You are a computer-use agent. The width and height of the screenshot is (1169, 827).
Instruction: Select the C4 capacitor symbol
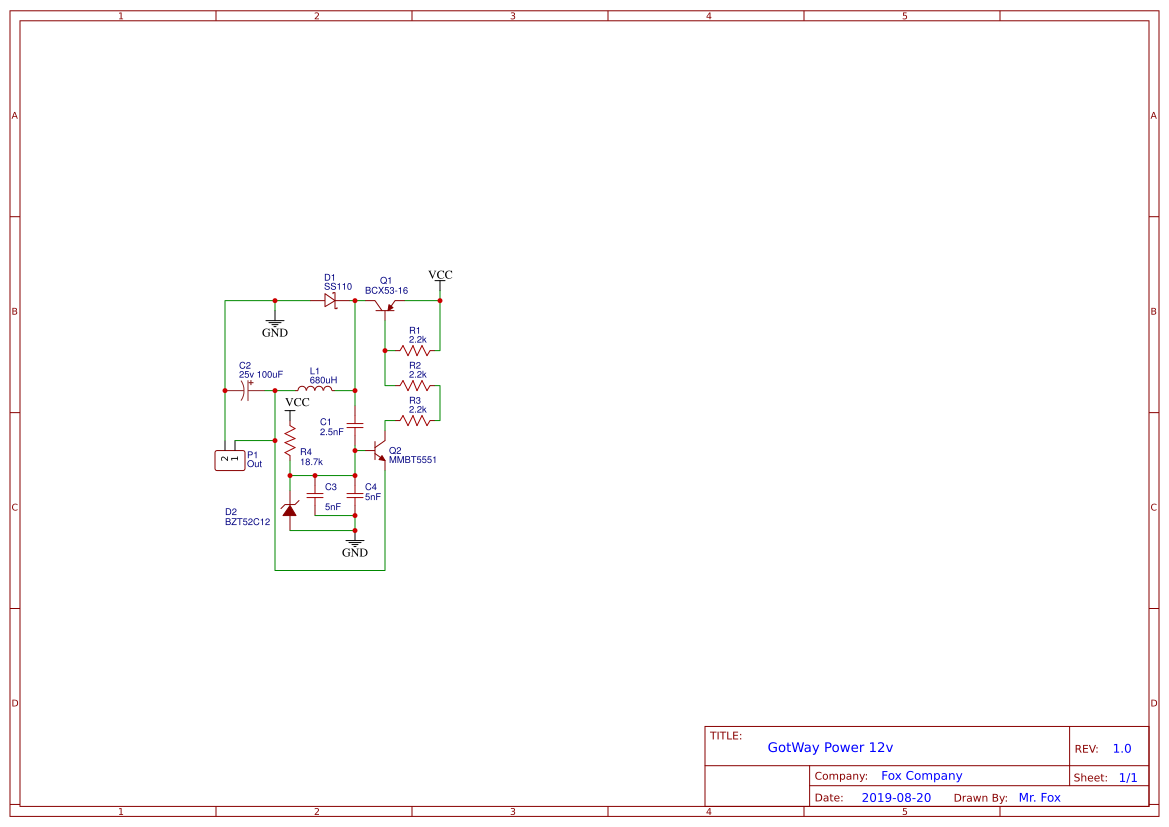tap(355, 496)
